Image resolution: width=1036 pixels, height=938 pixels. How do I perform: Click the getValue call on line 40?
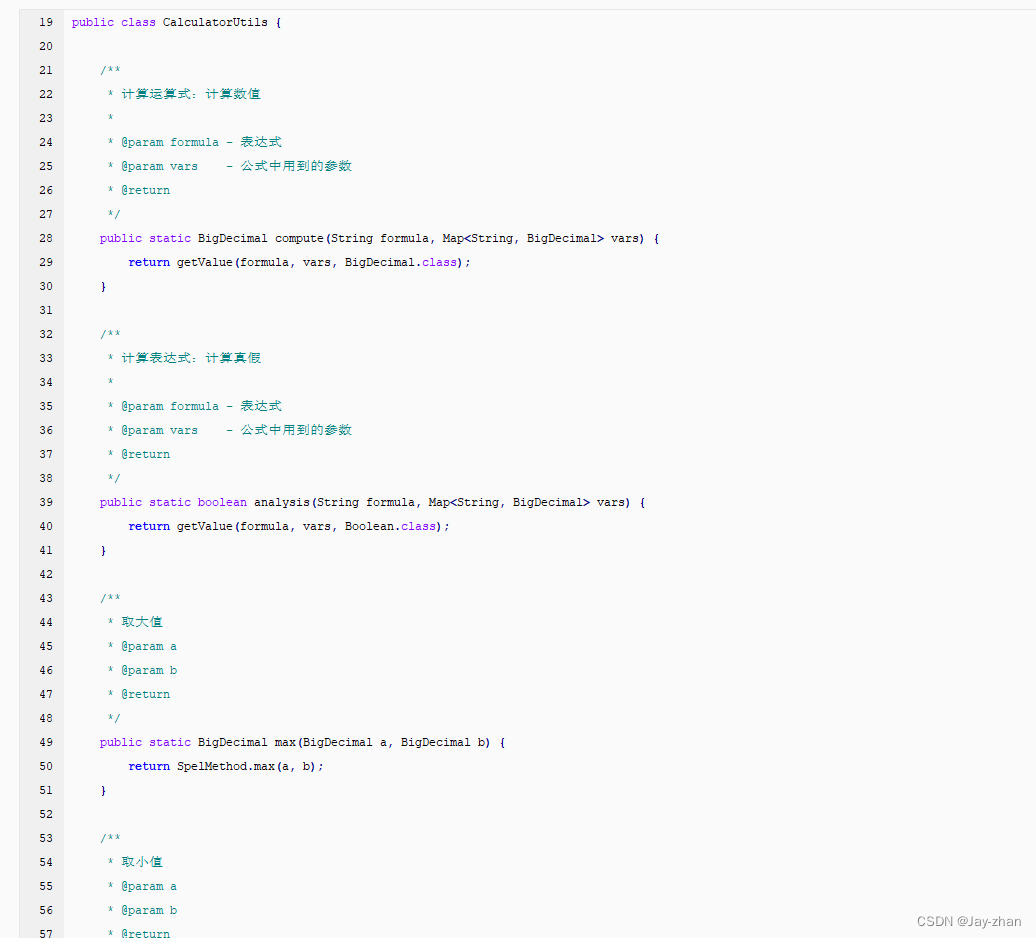coord(203,526)
